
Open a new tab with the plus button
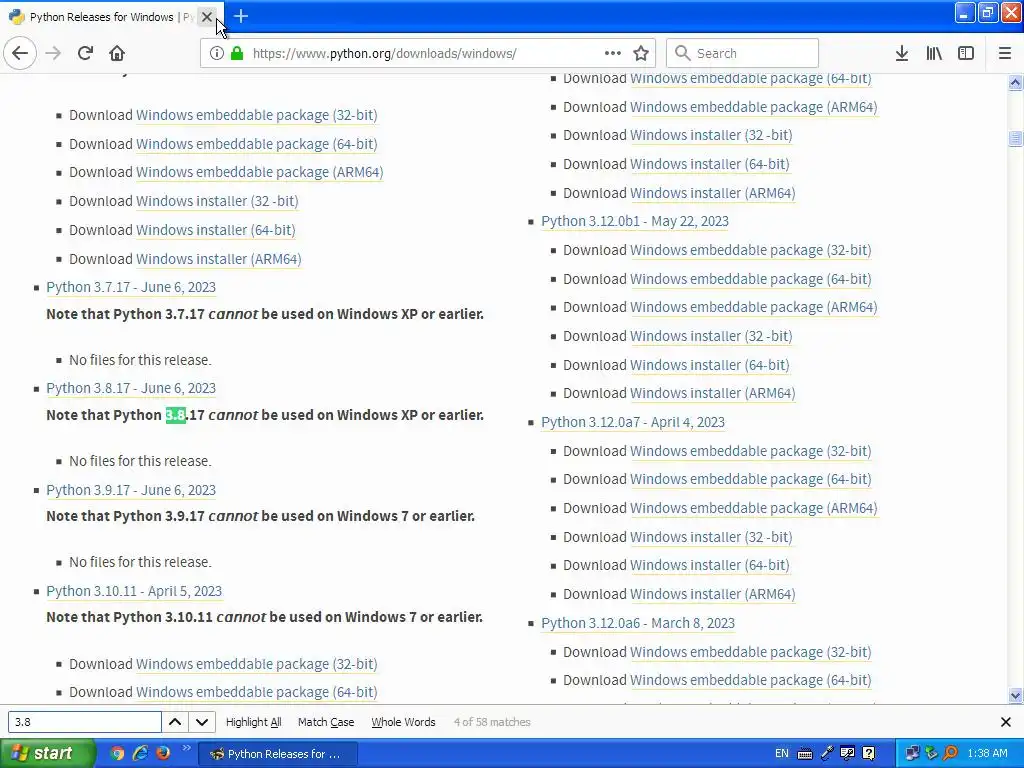coord(241,16)
